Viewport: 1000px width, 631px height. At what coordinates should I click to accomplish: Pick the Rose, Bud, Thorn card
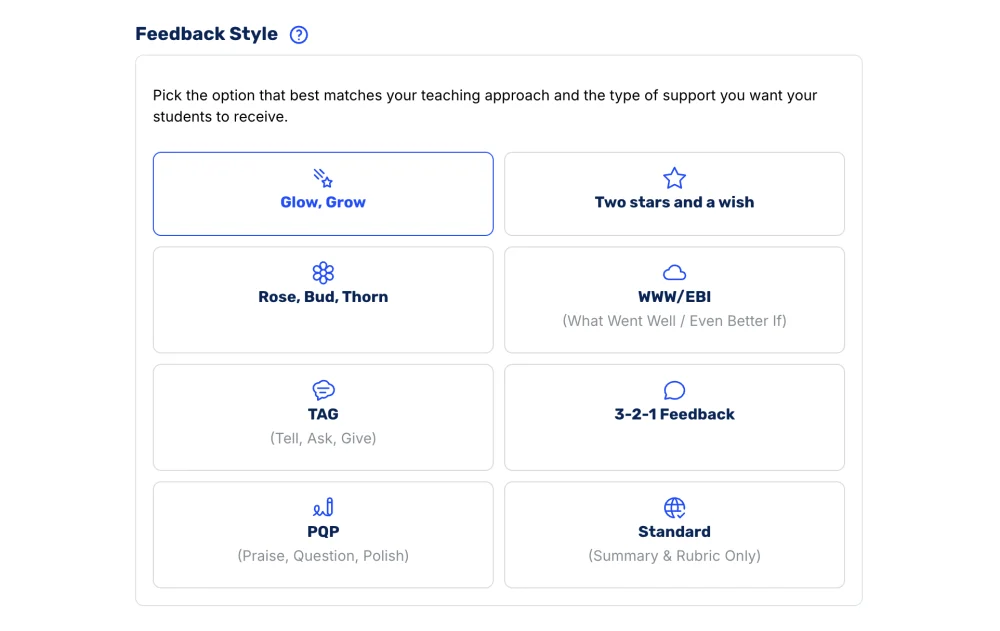323,300
